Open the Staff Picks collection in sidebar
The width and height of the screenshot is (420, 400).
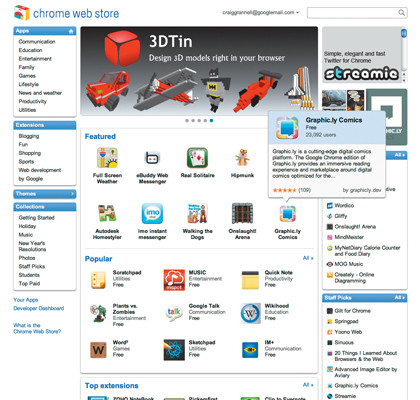coord(32,266)
